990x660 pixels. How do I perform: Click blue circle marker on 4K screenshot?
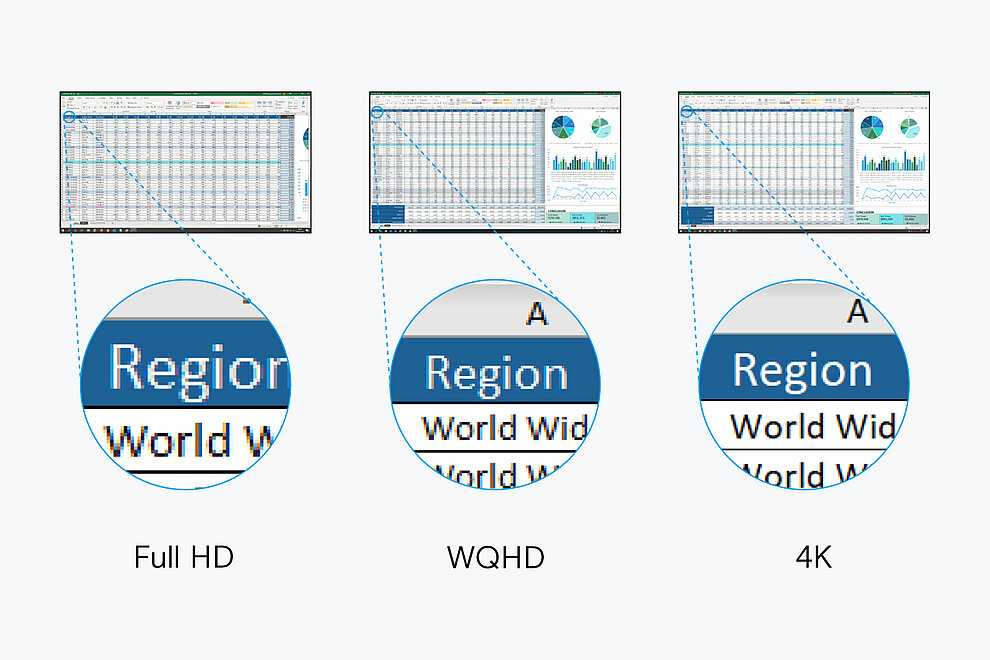686,113
